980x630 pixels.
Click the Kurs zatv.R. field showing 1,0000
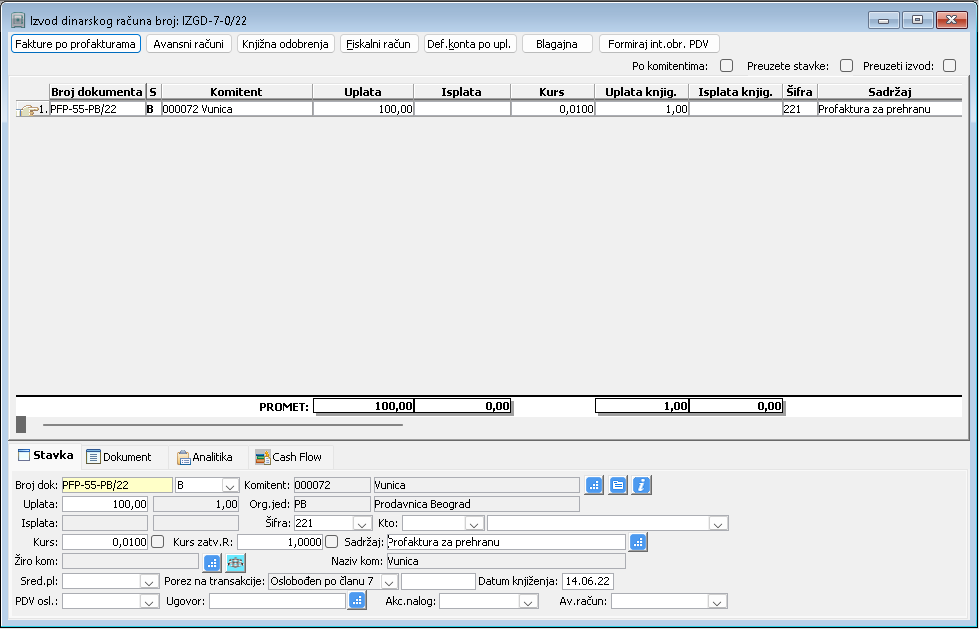[x=280, y=542]
